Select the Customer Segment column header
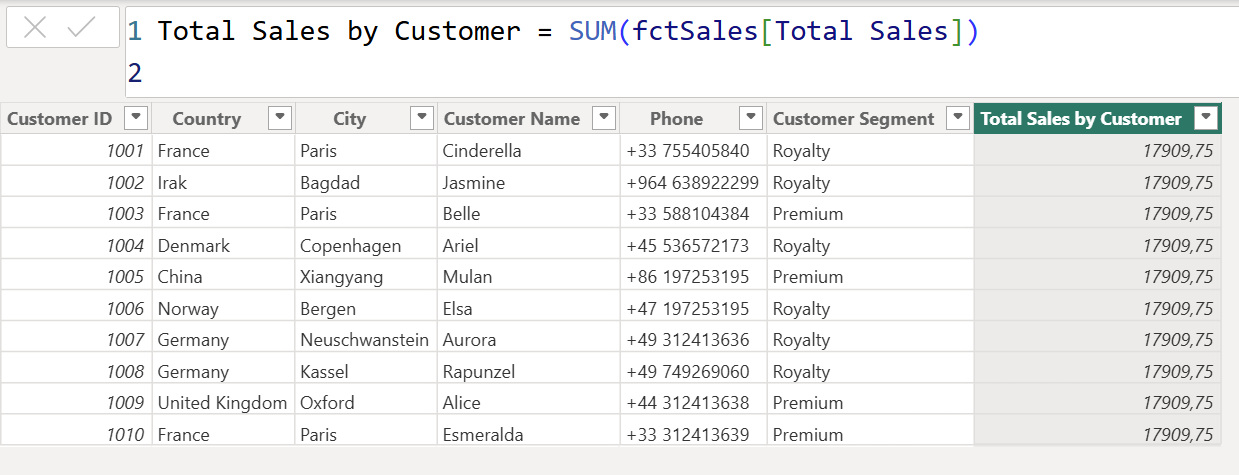 pyautogui.click(x=853, y=119)
